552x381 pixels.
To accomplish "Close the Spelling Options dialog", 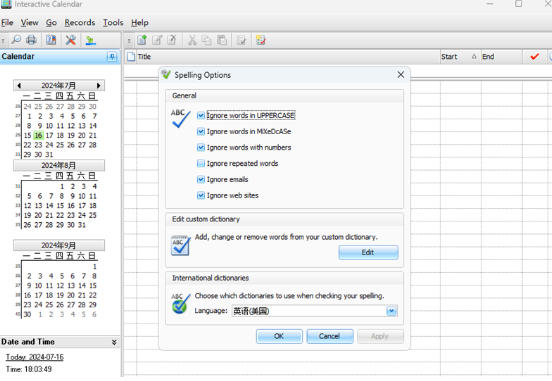I will click(401, 75).
